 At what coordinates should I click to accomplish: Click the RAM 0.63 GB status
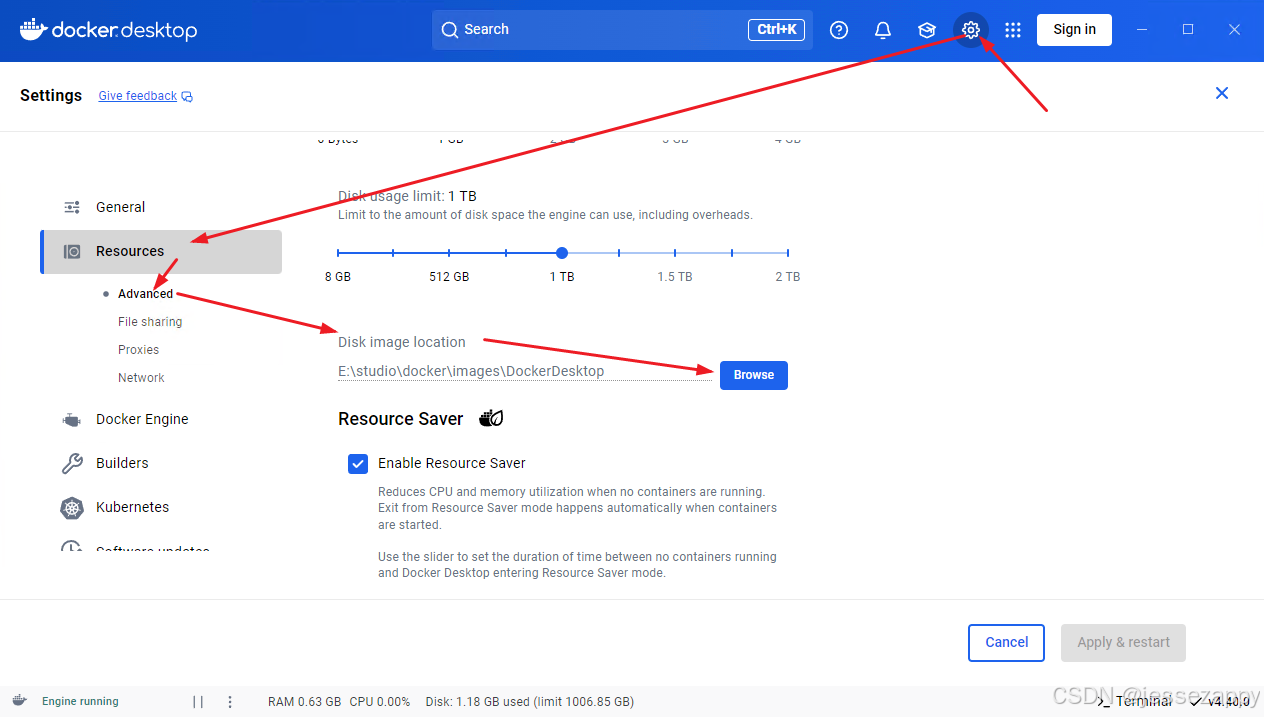pos(304,702)
